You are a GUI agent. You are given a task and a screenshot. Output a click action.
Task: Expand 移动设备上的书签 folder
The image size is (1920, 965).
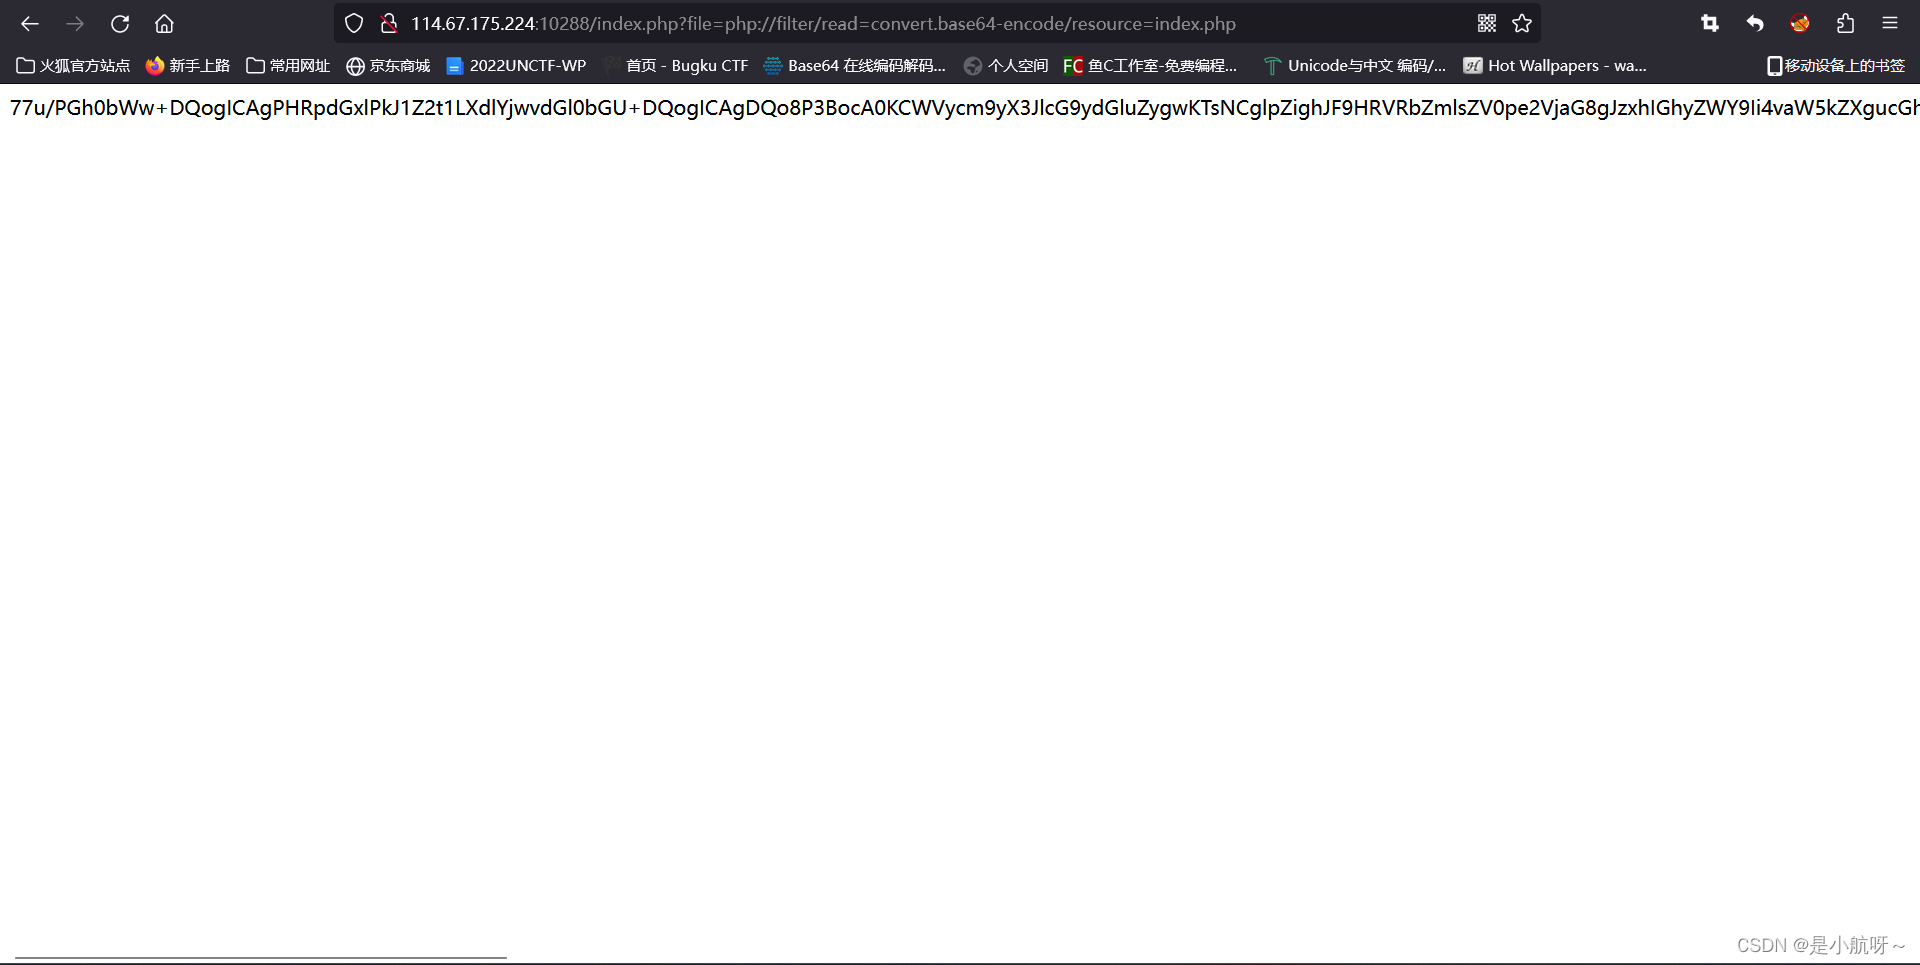(x=1834, y=65)
